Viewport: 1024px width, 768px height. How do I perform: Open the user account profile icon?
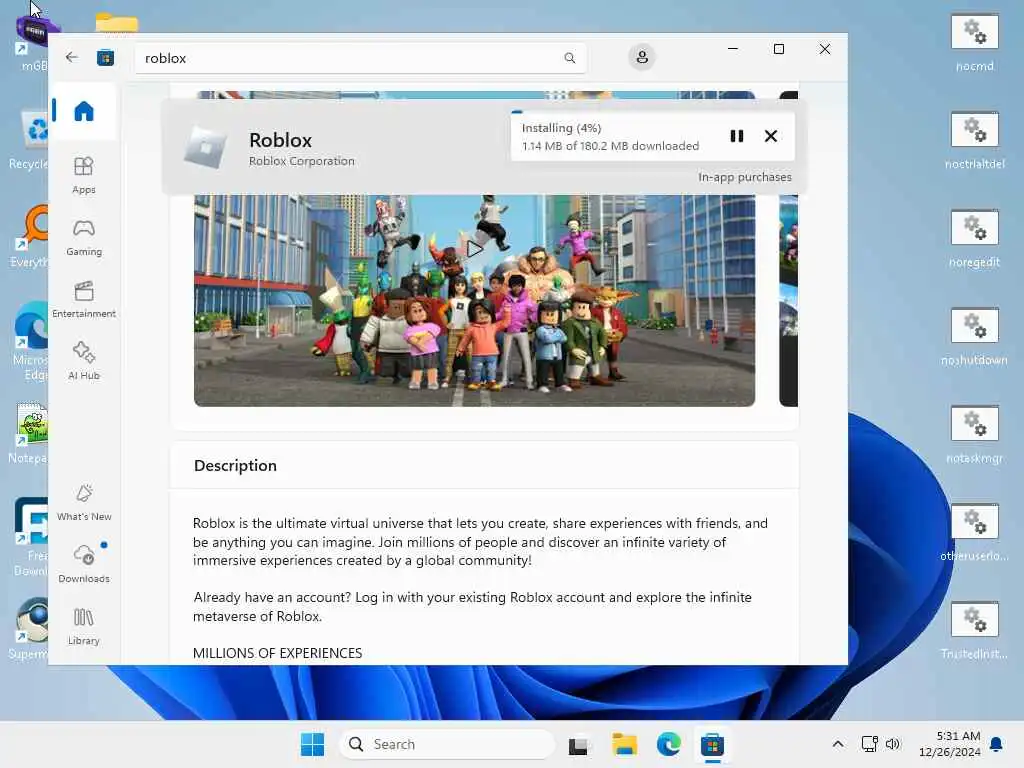click(642, 57)
